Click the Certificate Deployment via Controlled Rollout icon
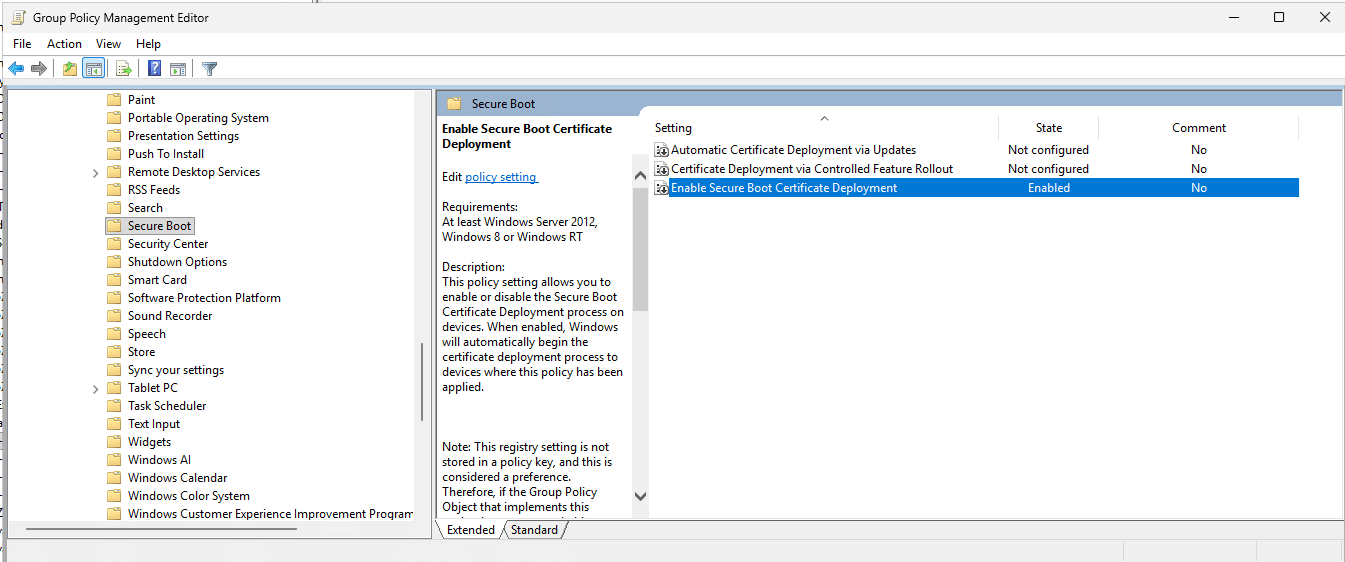 click(661, 169)
